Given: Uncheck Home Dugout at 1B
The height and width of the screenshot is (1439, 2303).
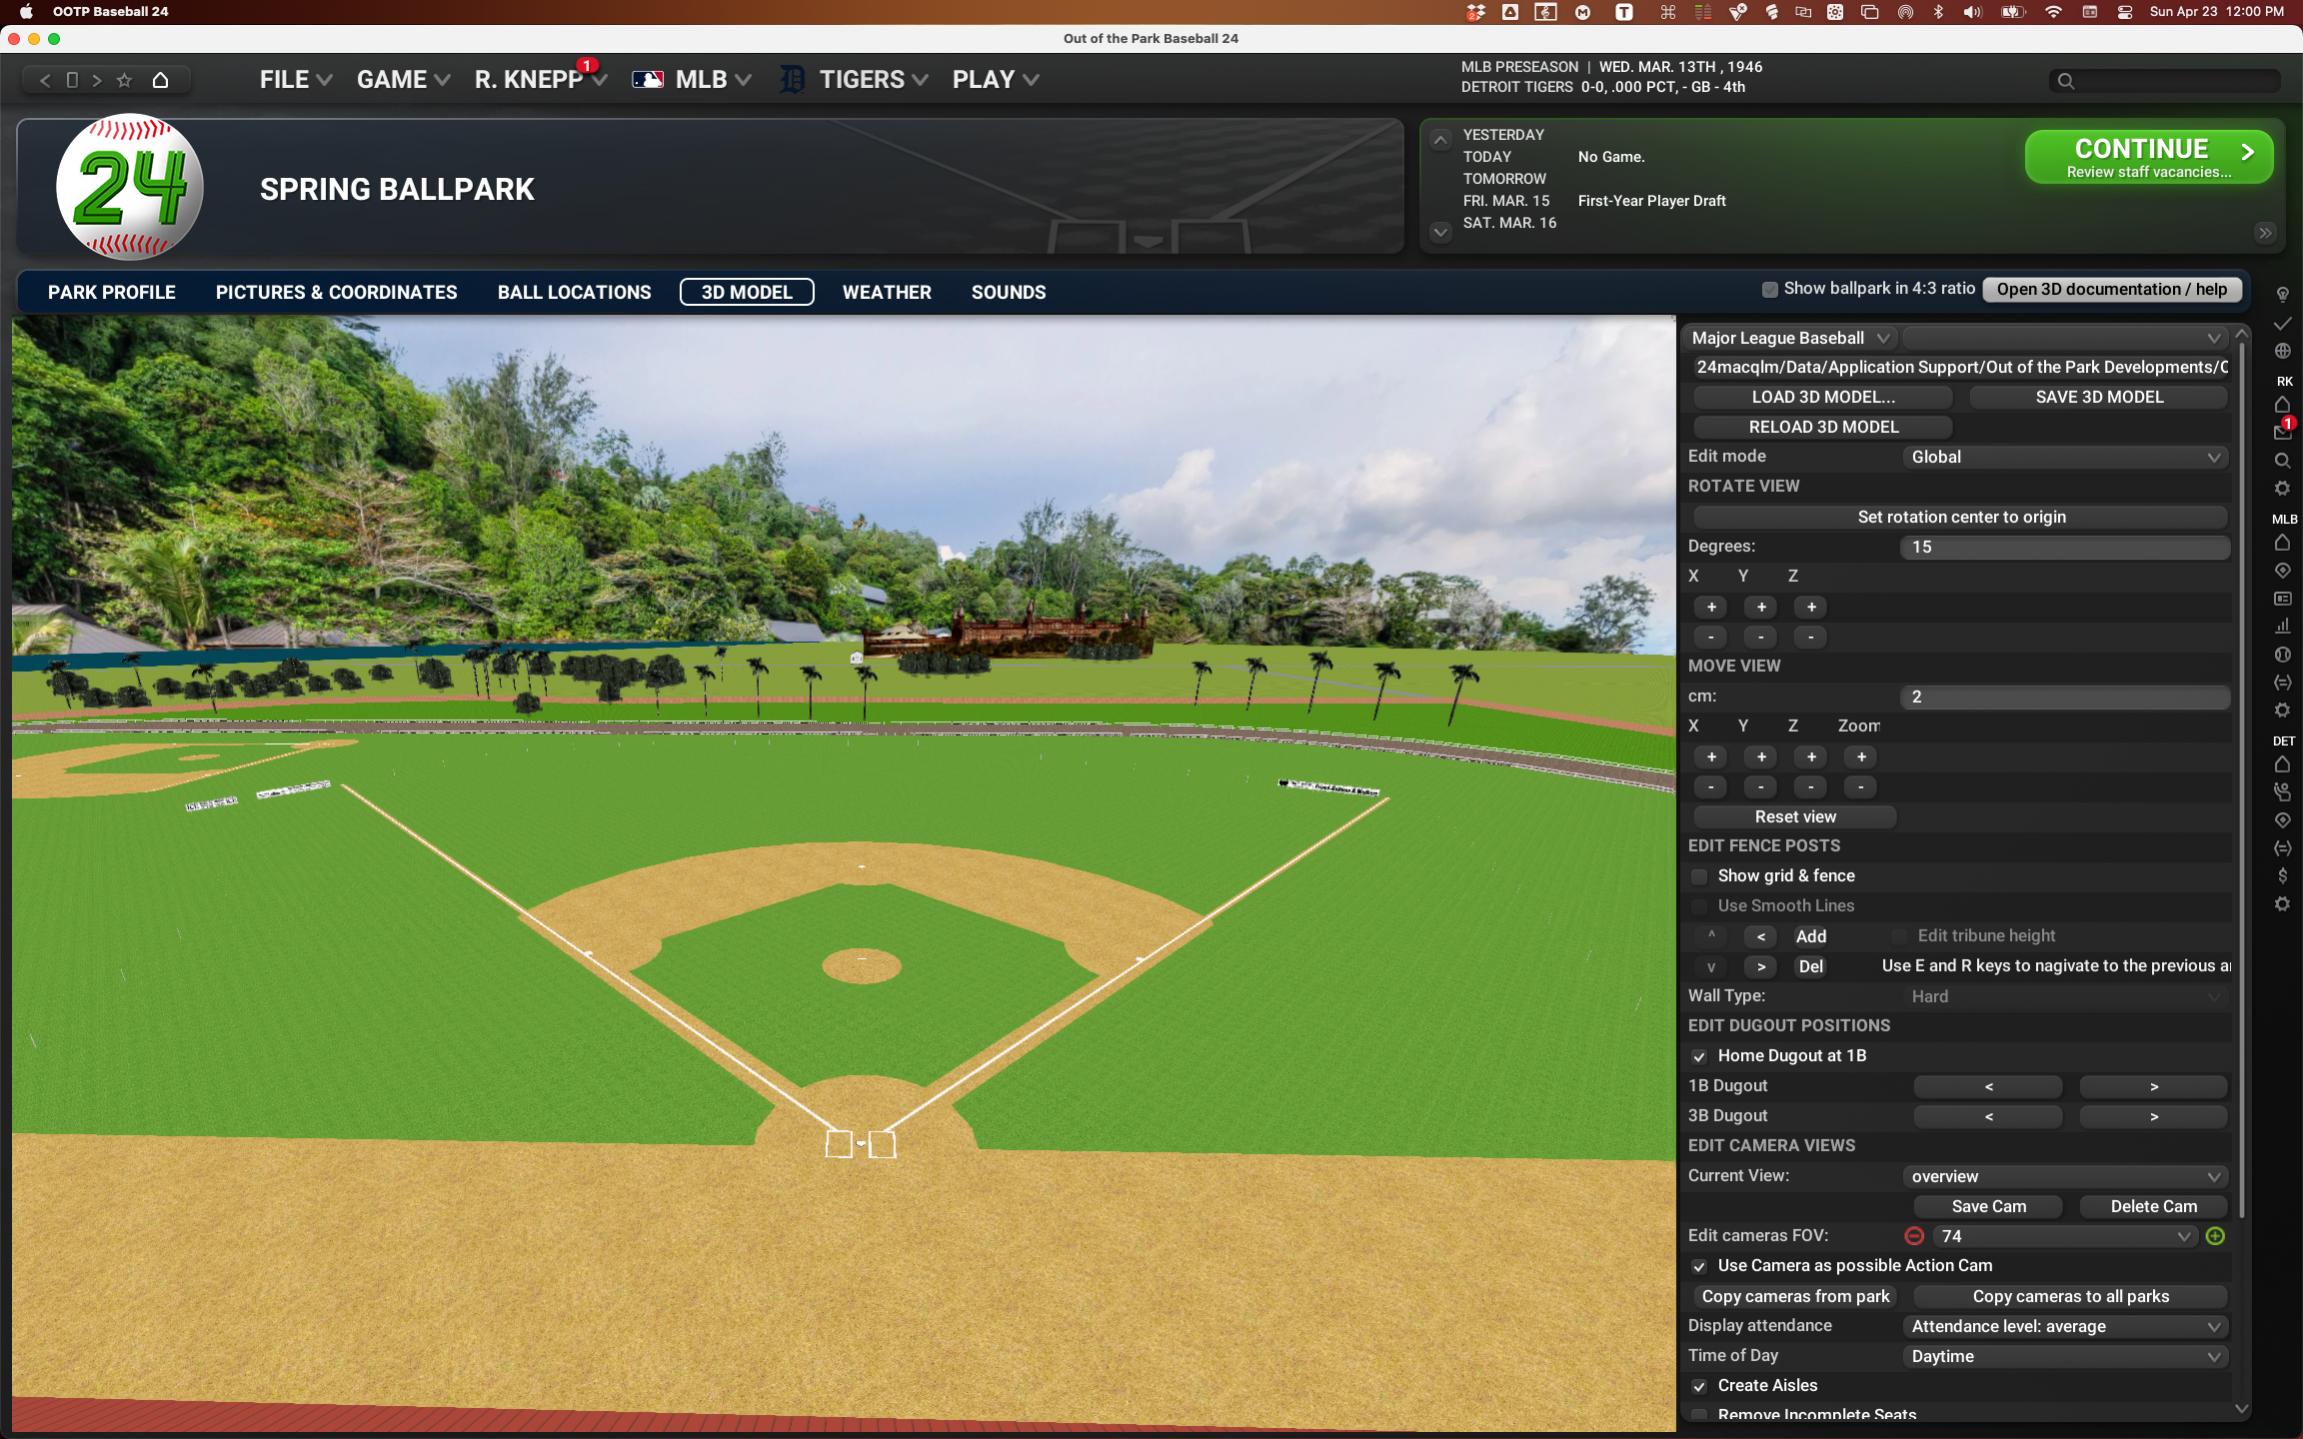Looking at the screenshot, I should 1699,1057.
